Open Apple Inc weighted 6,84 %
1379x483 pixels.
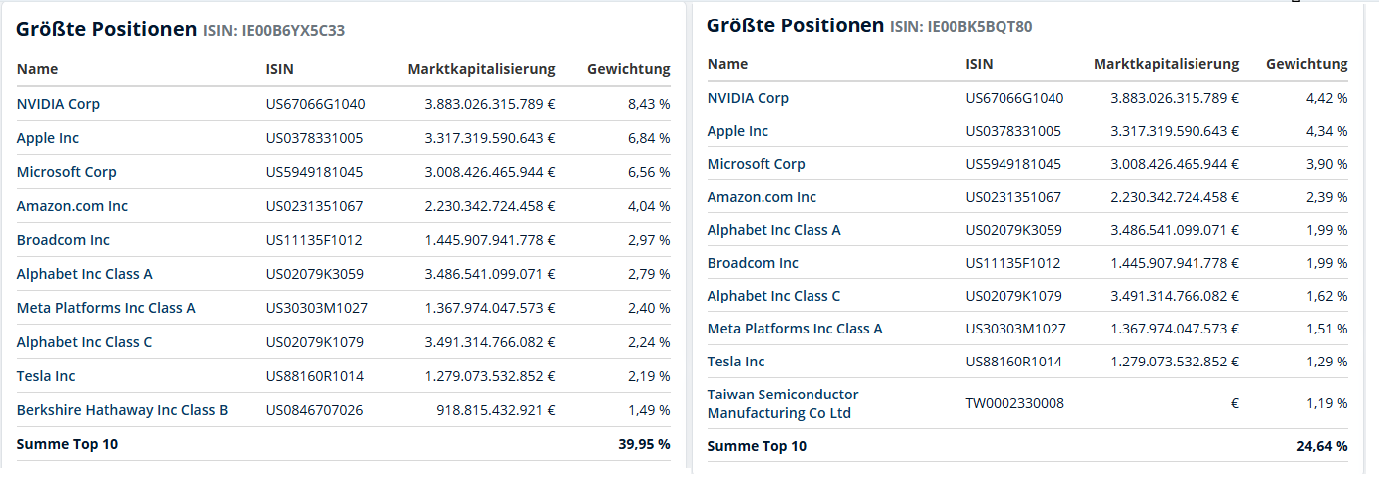(48, 138)
